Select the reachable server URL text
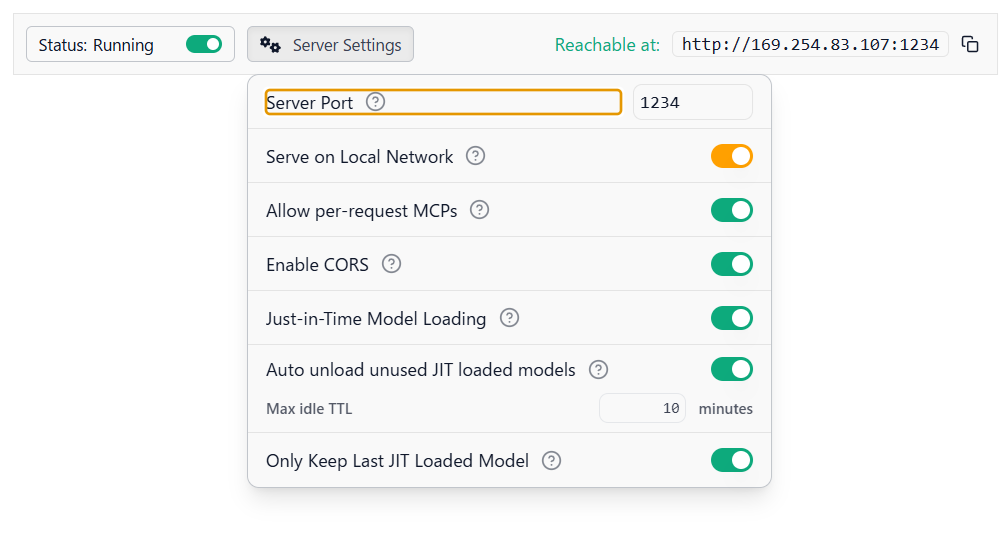The height and width of the screenshot is (538, 1005). coord(810,44)
